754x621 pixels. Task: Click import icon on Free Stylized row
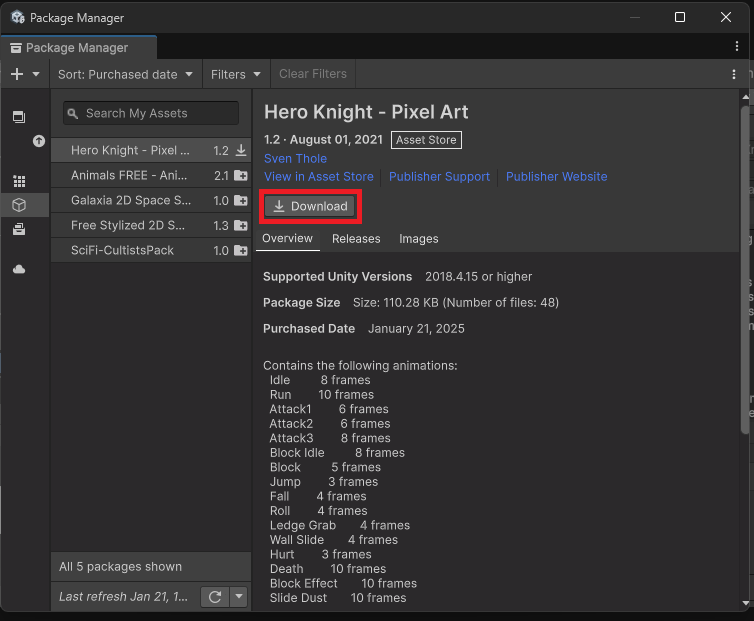pos(240,226)
